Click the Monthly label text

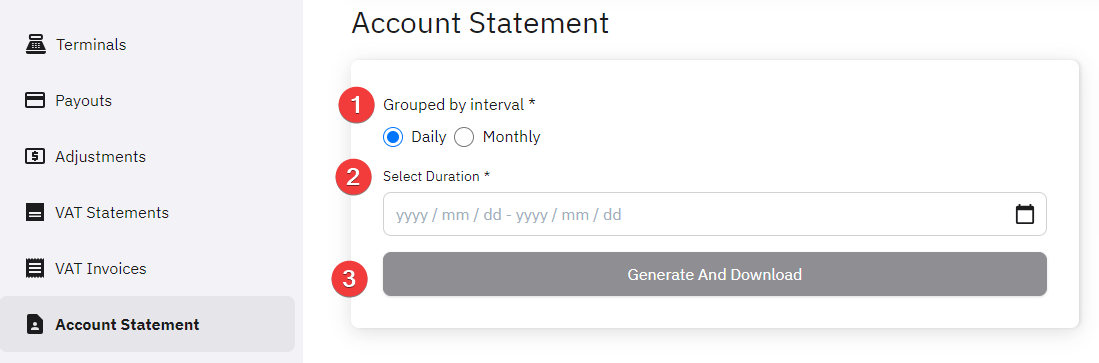tap(512, 137)
